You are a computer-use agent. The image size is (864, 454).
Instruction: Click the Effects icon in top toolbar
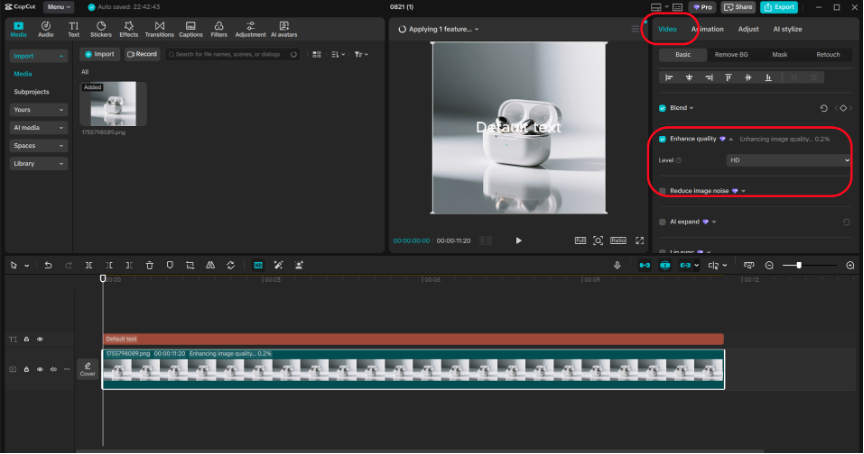[129, 29]
